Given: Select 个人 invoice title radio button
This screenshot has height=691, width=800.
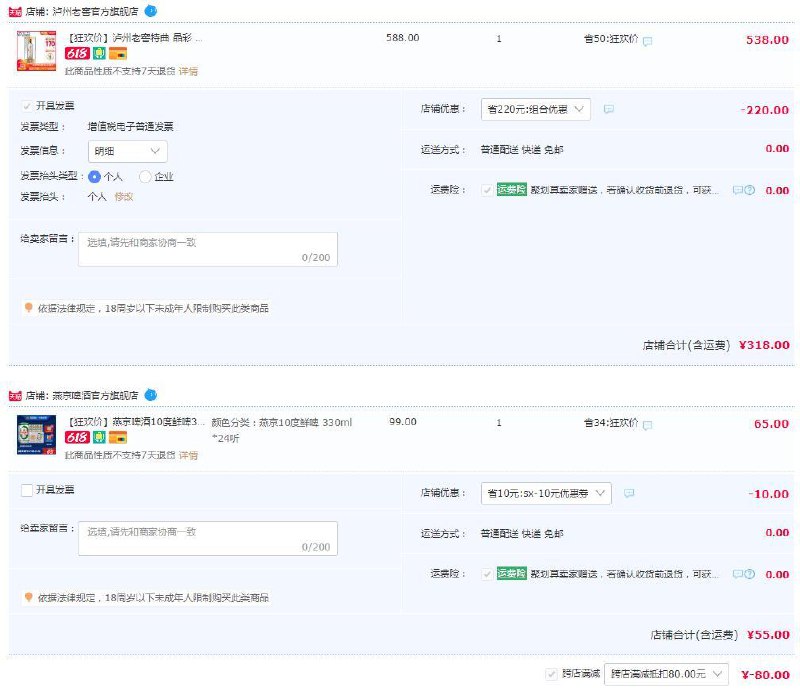Looking at the screenshot, I should click(94, 177).
